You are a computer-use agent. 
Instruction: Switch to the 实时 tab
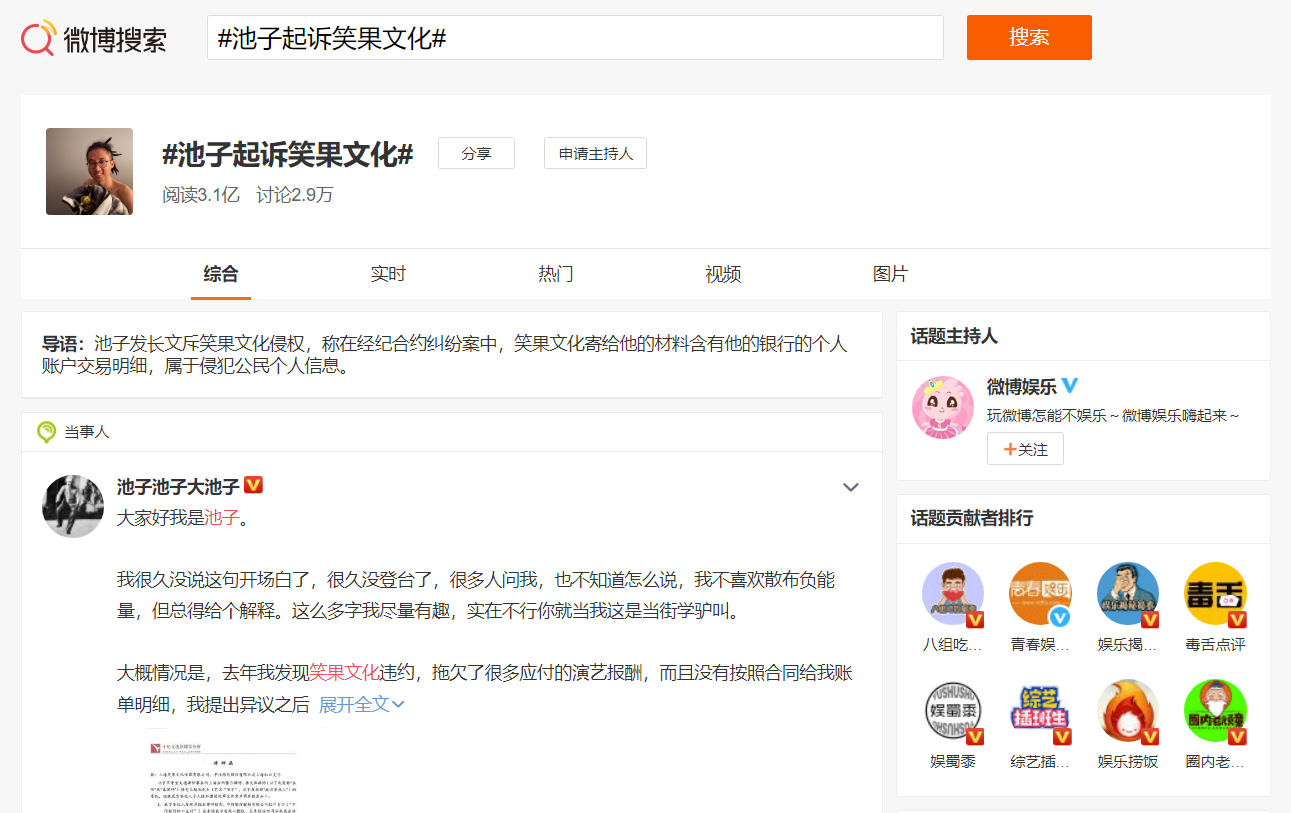click(x=388, y=274)
